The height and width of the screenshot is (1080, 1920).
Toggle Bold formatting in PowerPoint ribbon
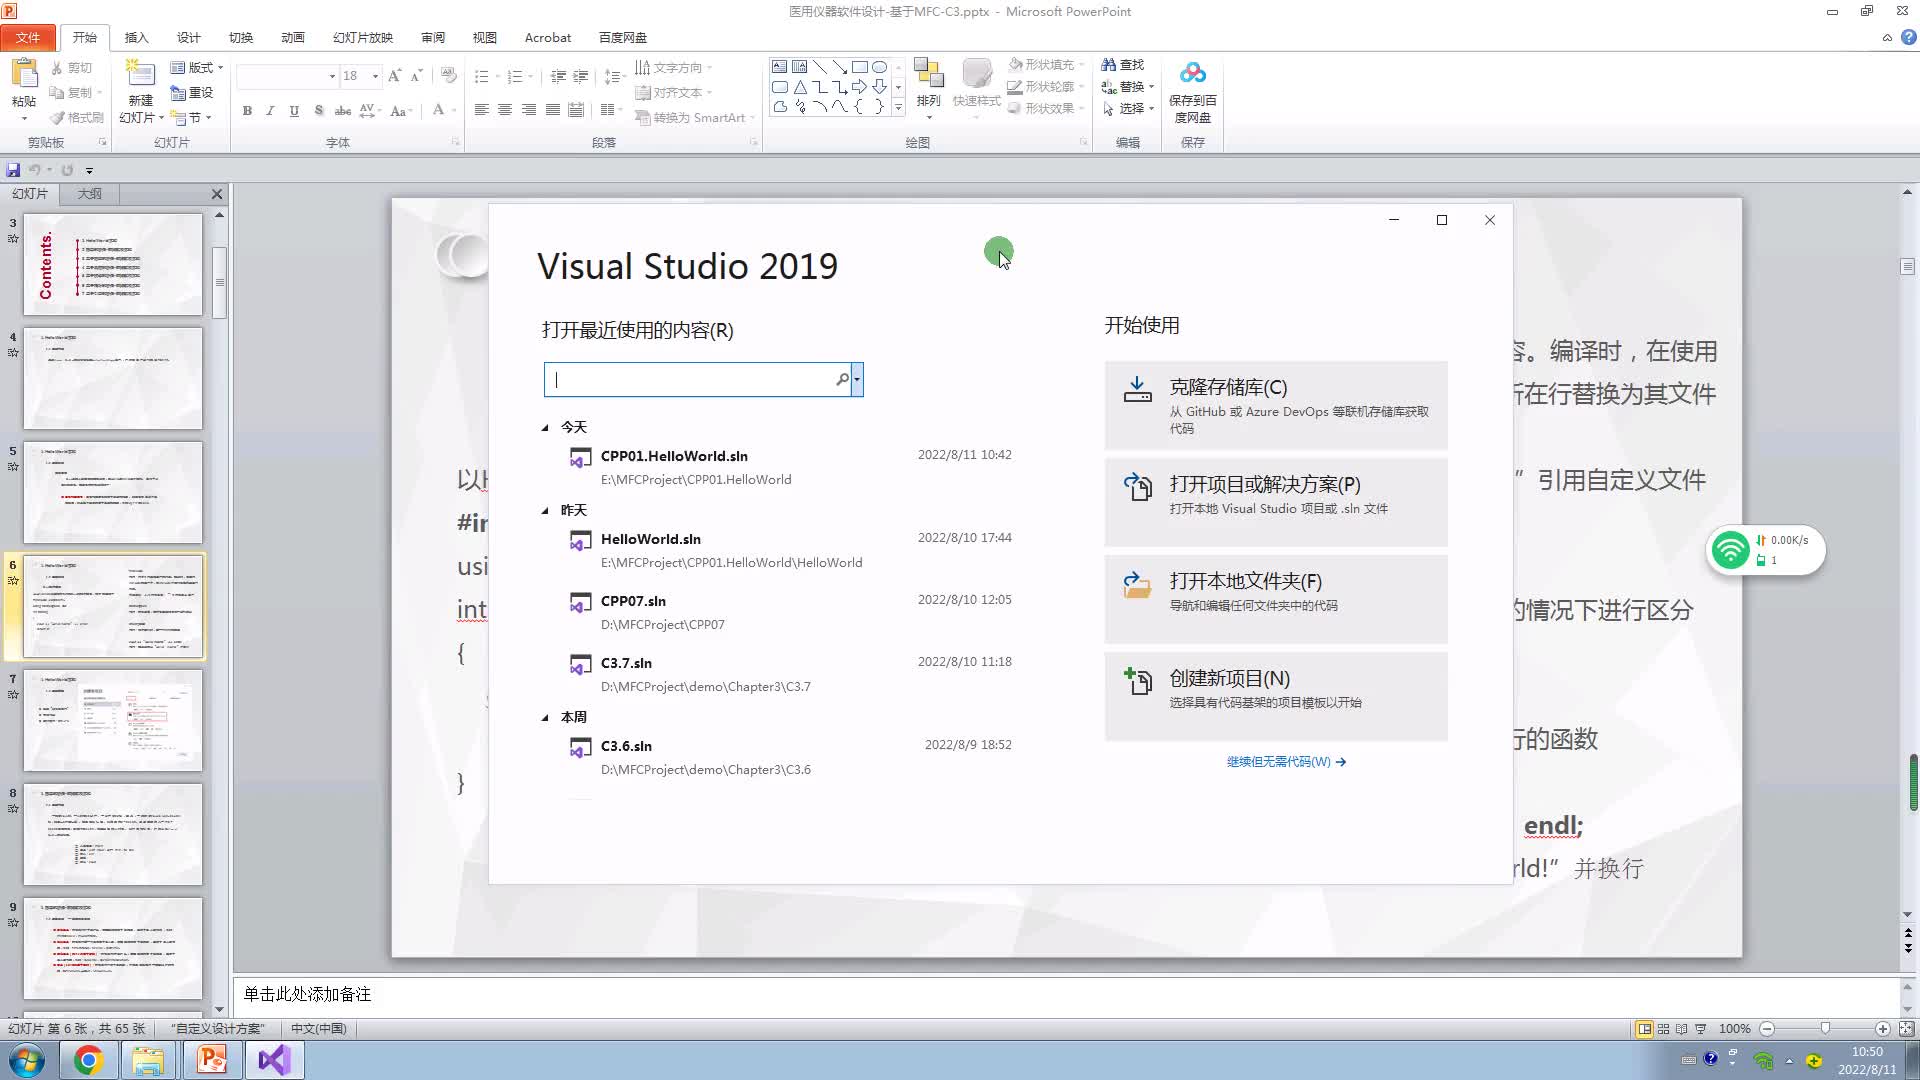pyautogui.click(x=247, y=110)
